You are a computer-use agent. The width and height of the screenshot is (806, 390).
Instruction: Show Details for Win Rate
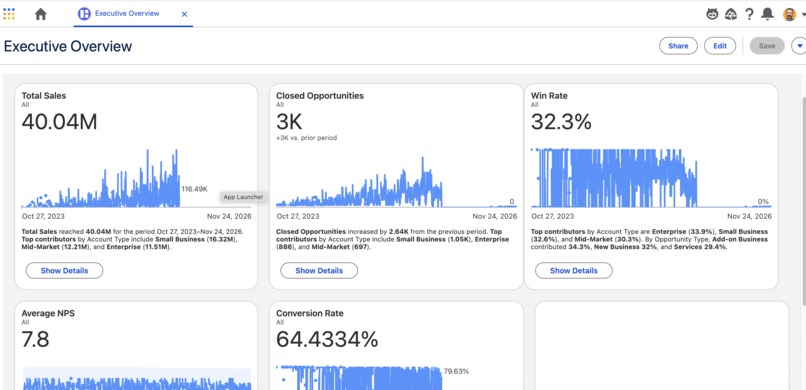pos(574,270)
